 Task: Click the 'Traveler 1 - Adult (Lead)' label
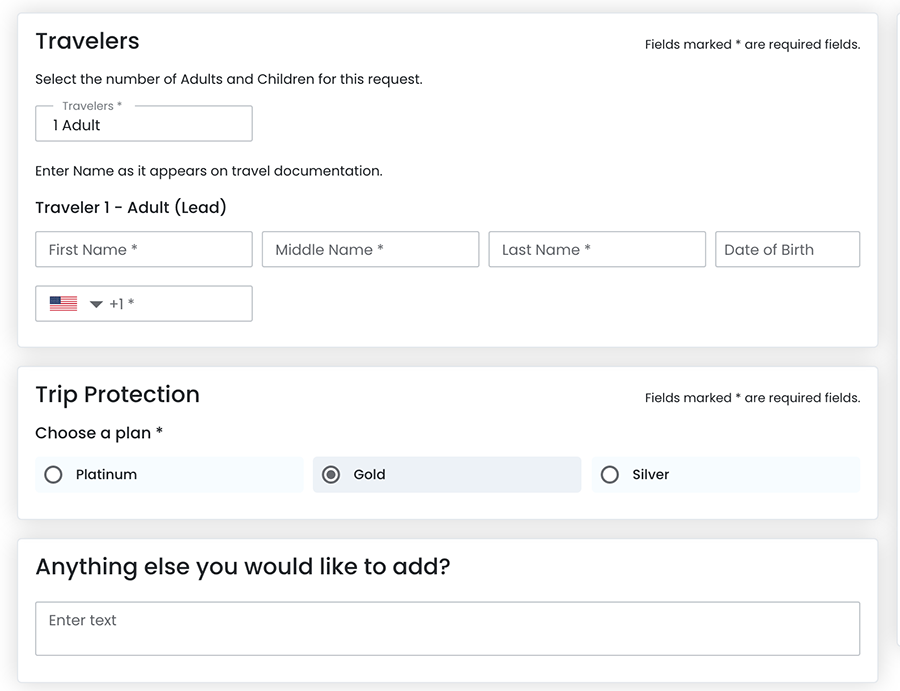131,208
